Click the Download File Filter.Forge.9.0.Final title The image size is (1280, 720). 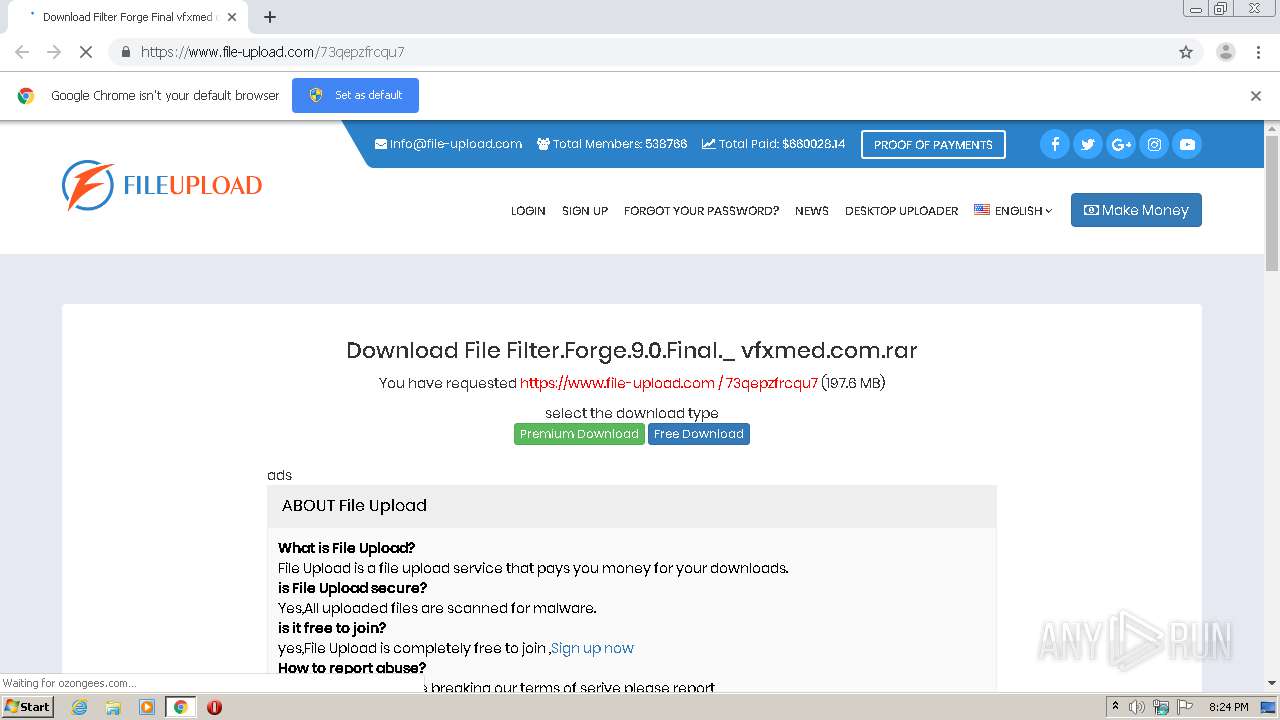[631, 350]
